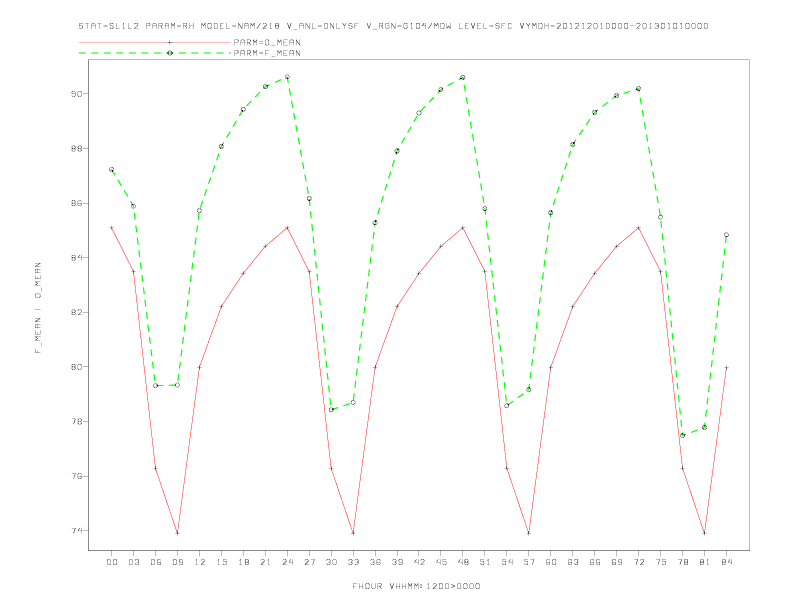
Task: Click the x-axis tick label 42
Action: click(x=419, y=562)
